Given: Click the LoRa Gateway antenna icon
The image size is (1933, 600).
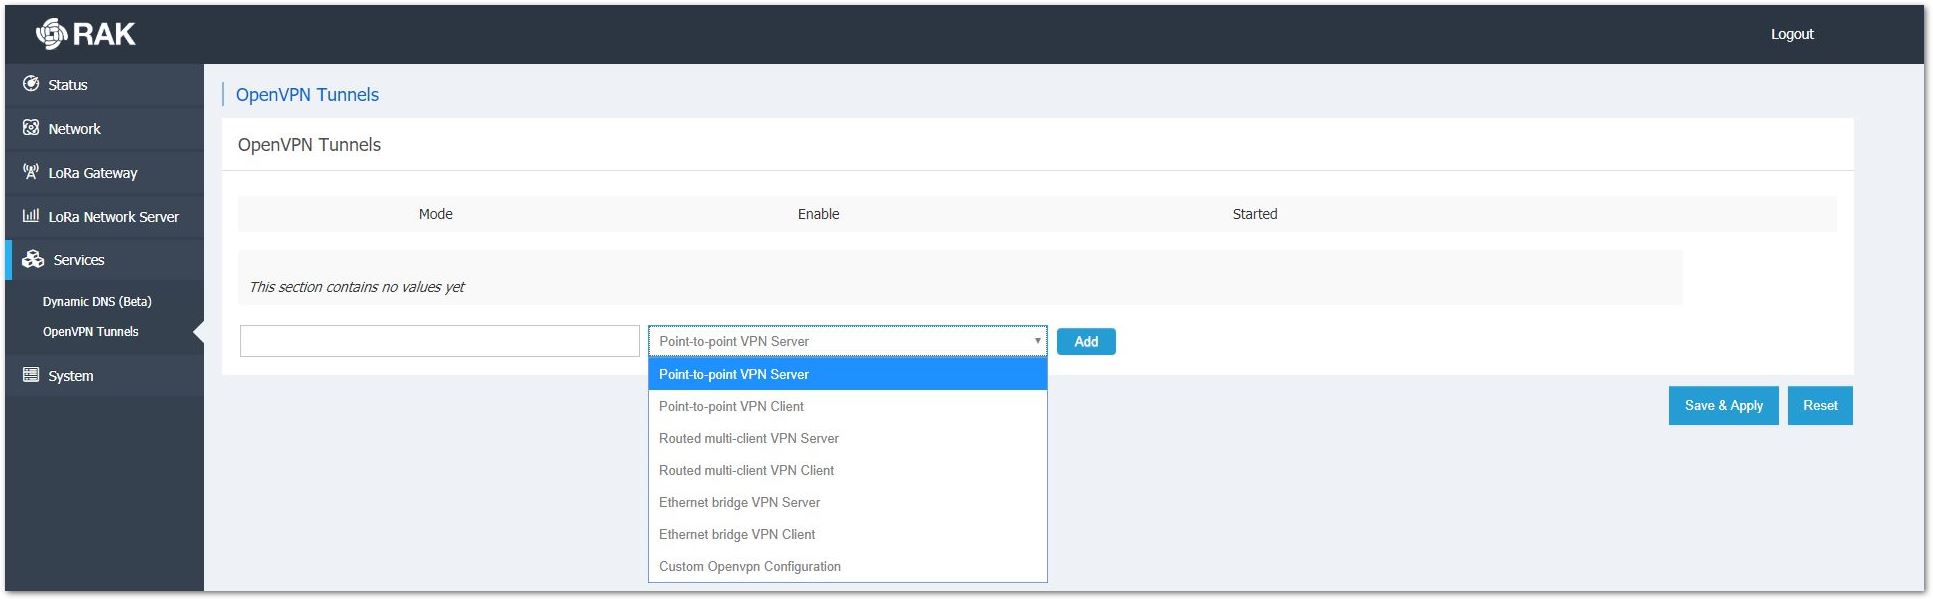Looking at the screenshot, I should pos(31,172).
